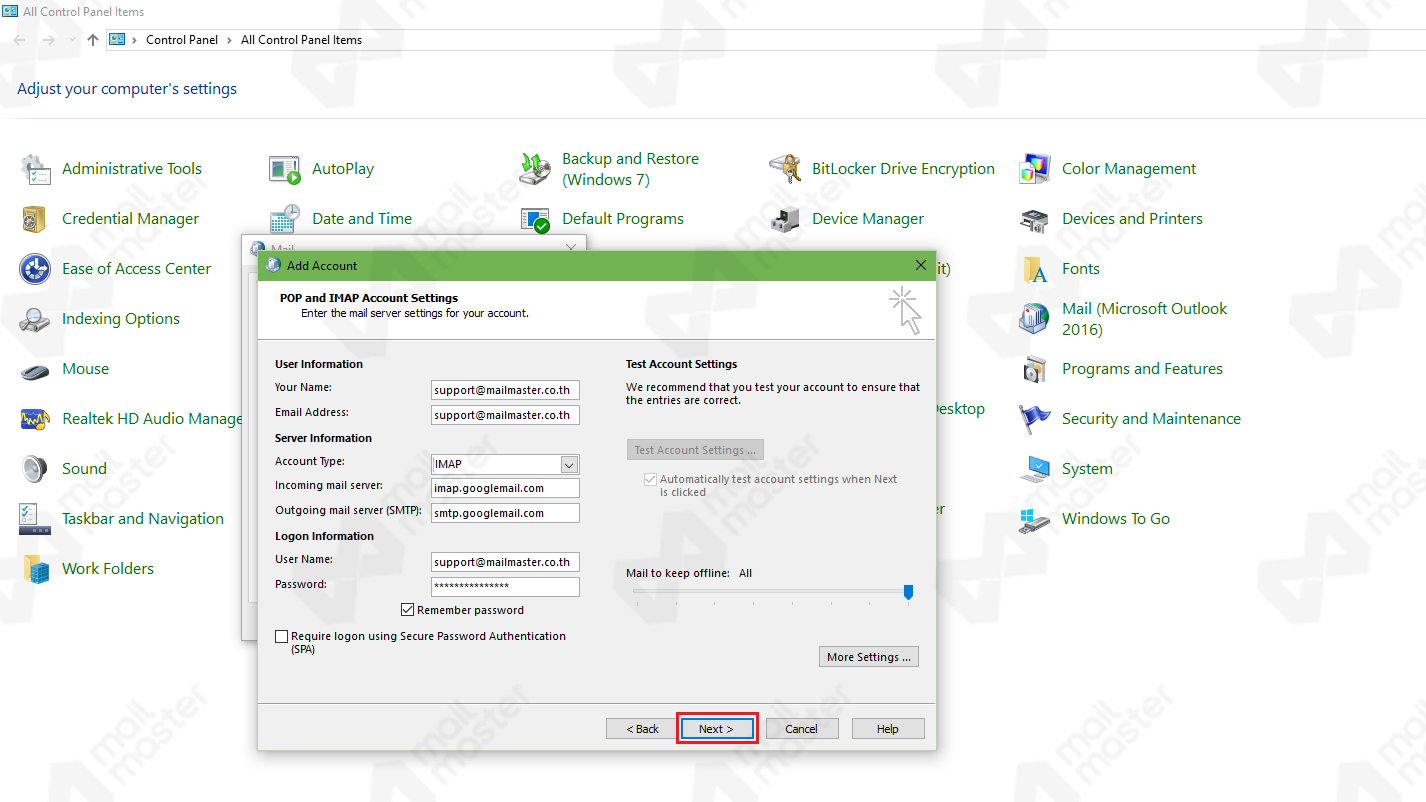This screenshot has width=1426, height=802.
Task: Select All Control Panel Items breadcrumb
Action: click(301, 40)
